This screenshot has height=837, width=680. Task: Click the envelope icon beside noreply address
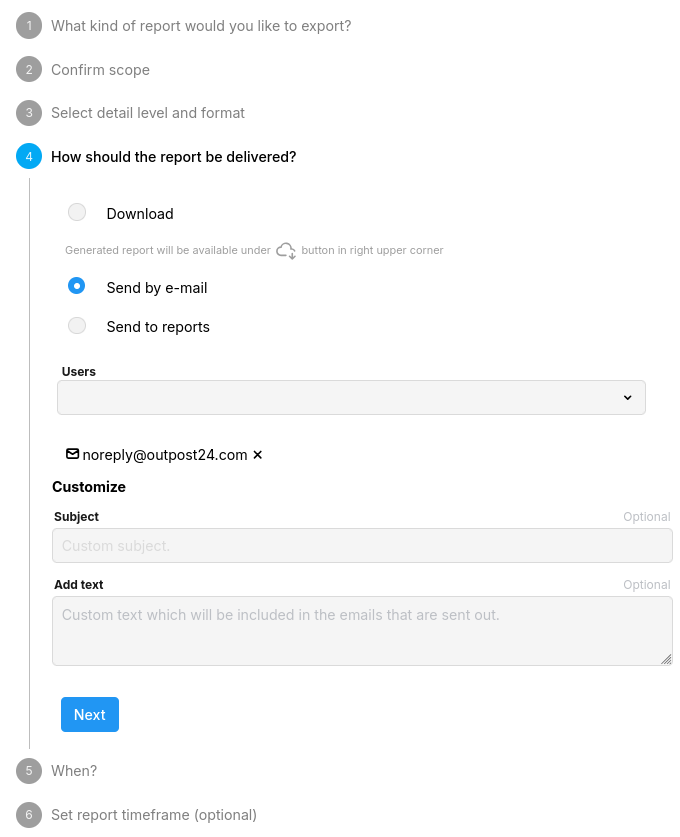pyautogui.click(x=72, y=454)
